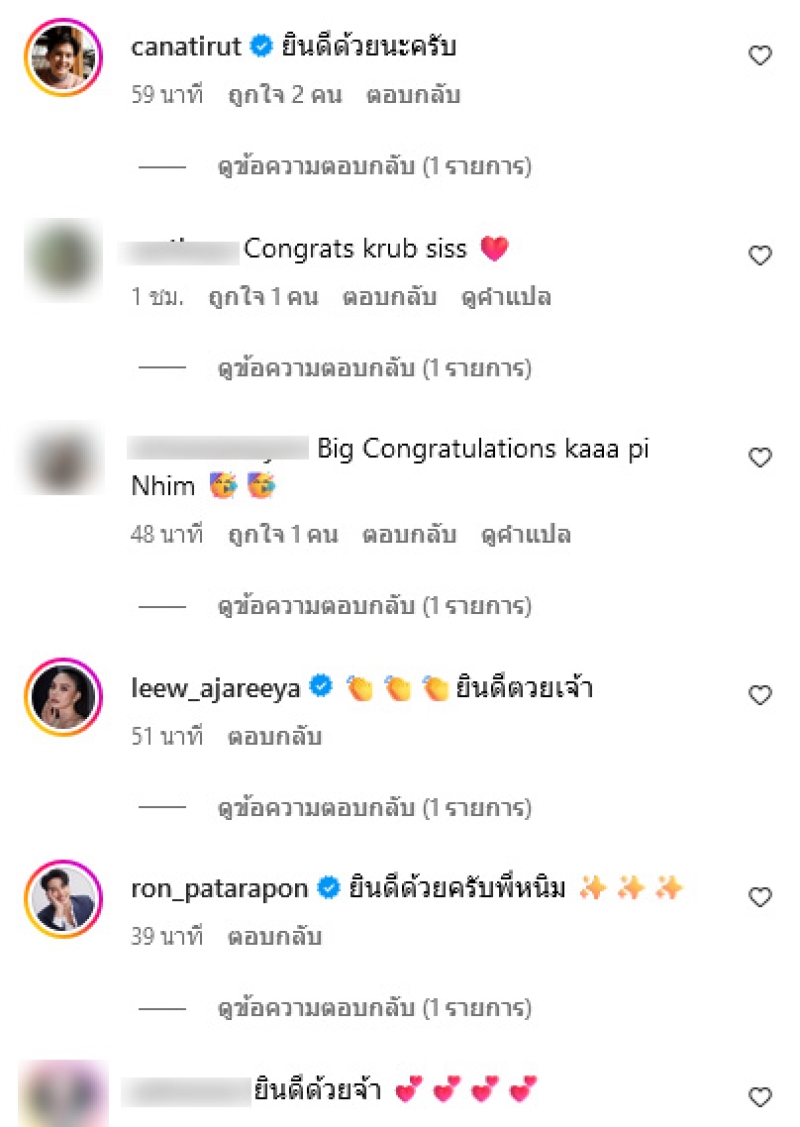The image size is (800, 1127).
Task: Reply to ron_patarapon's comment
Action: 275,937
